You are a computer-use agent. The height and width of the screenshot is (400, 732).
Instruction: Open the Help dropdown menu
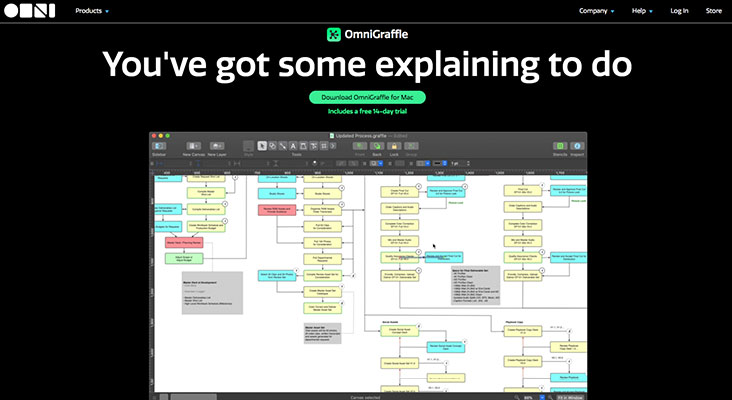pyautogui.click(x=642, y=11)
